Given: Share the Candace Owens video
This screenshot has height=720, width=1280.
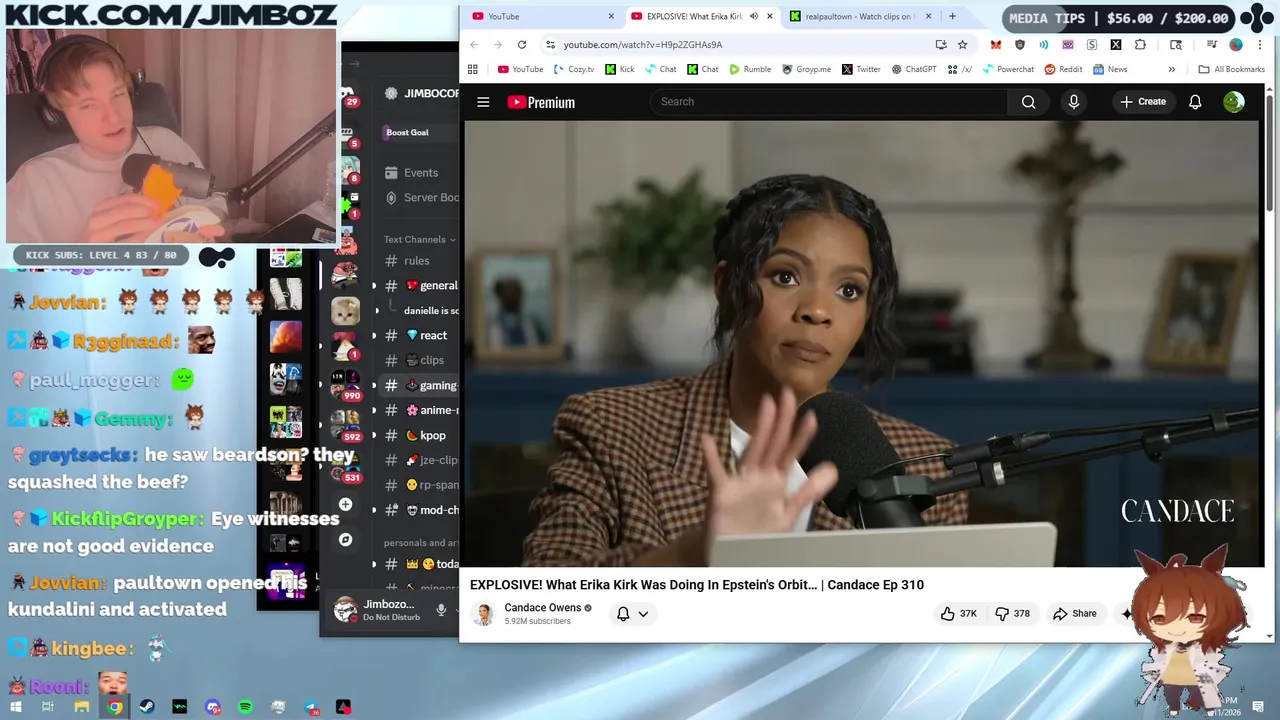Looking at the screenshot, I should pyautogui.click(x=1075, y=614).
